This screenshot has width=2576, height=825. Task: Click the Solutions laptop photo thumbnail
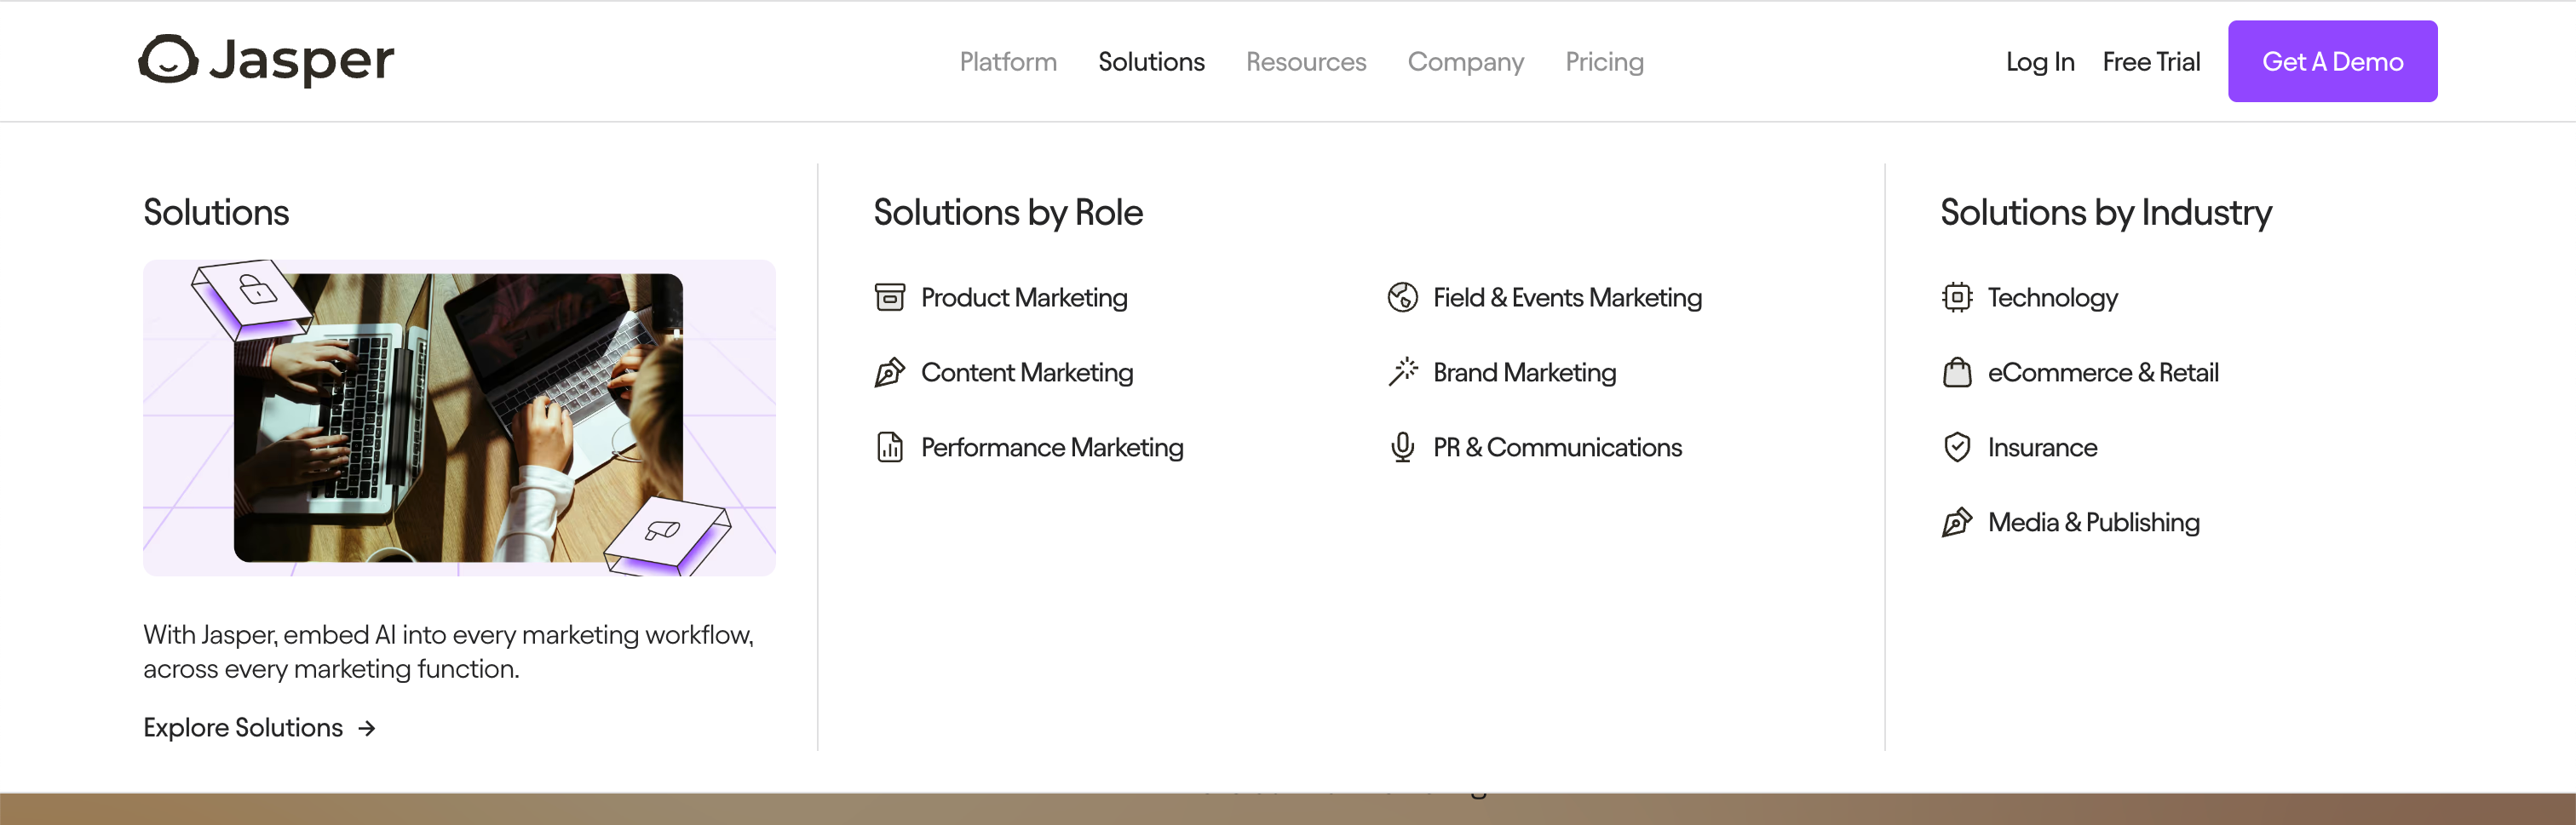(x=459, y=418)
